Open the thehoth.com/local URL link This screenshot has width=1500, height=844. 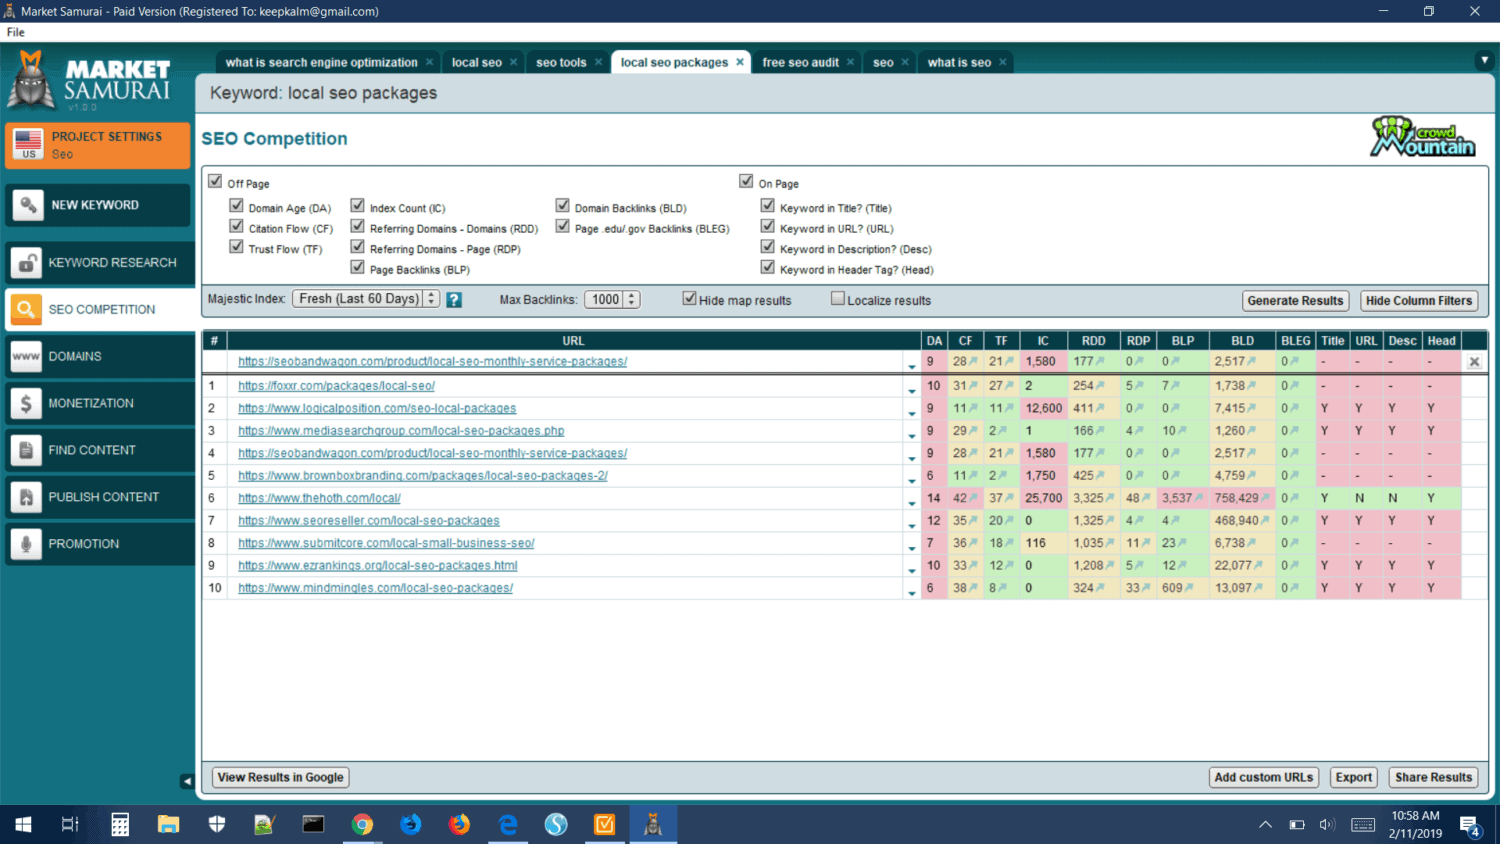point(319,498)
